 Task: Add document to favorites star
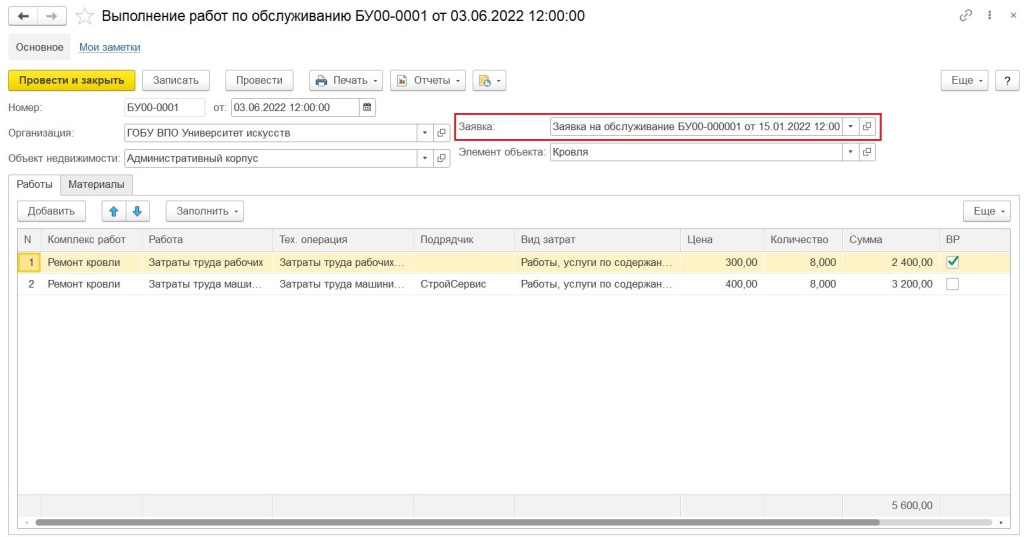[x=85, y=16]
